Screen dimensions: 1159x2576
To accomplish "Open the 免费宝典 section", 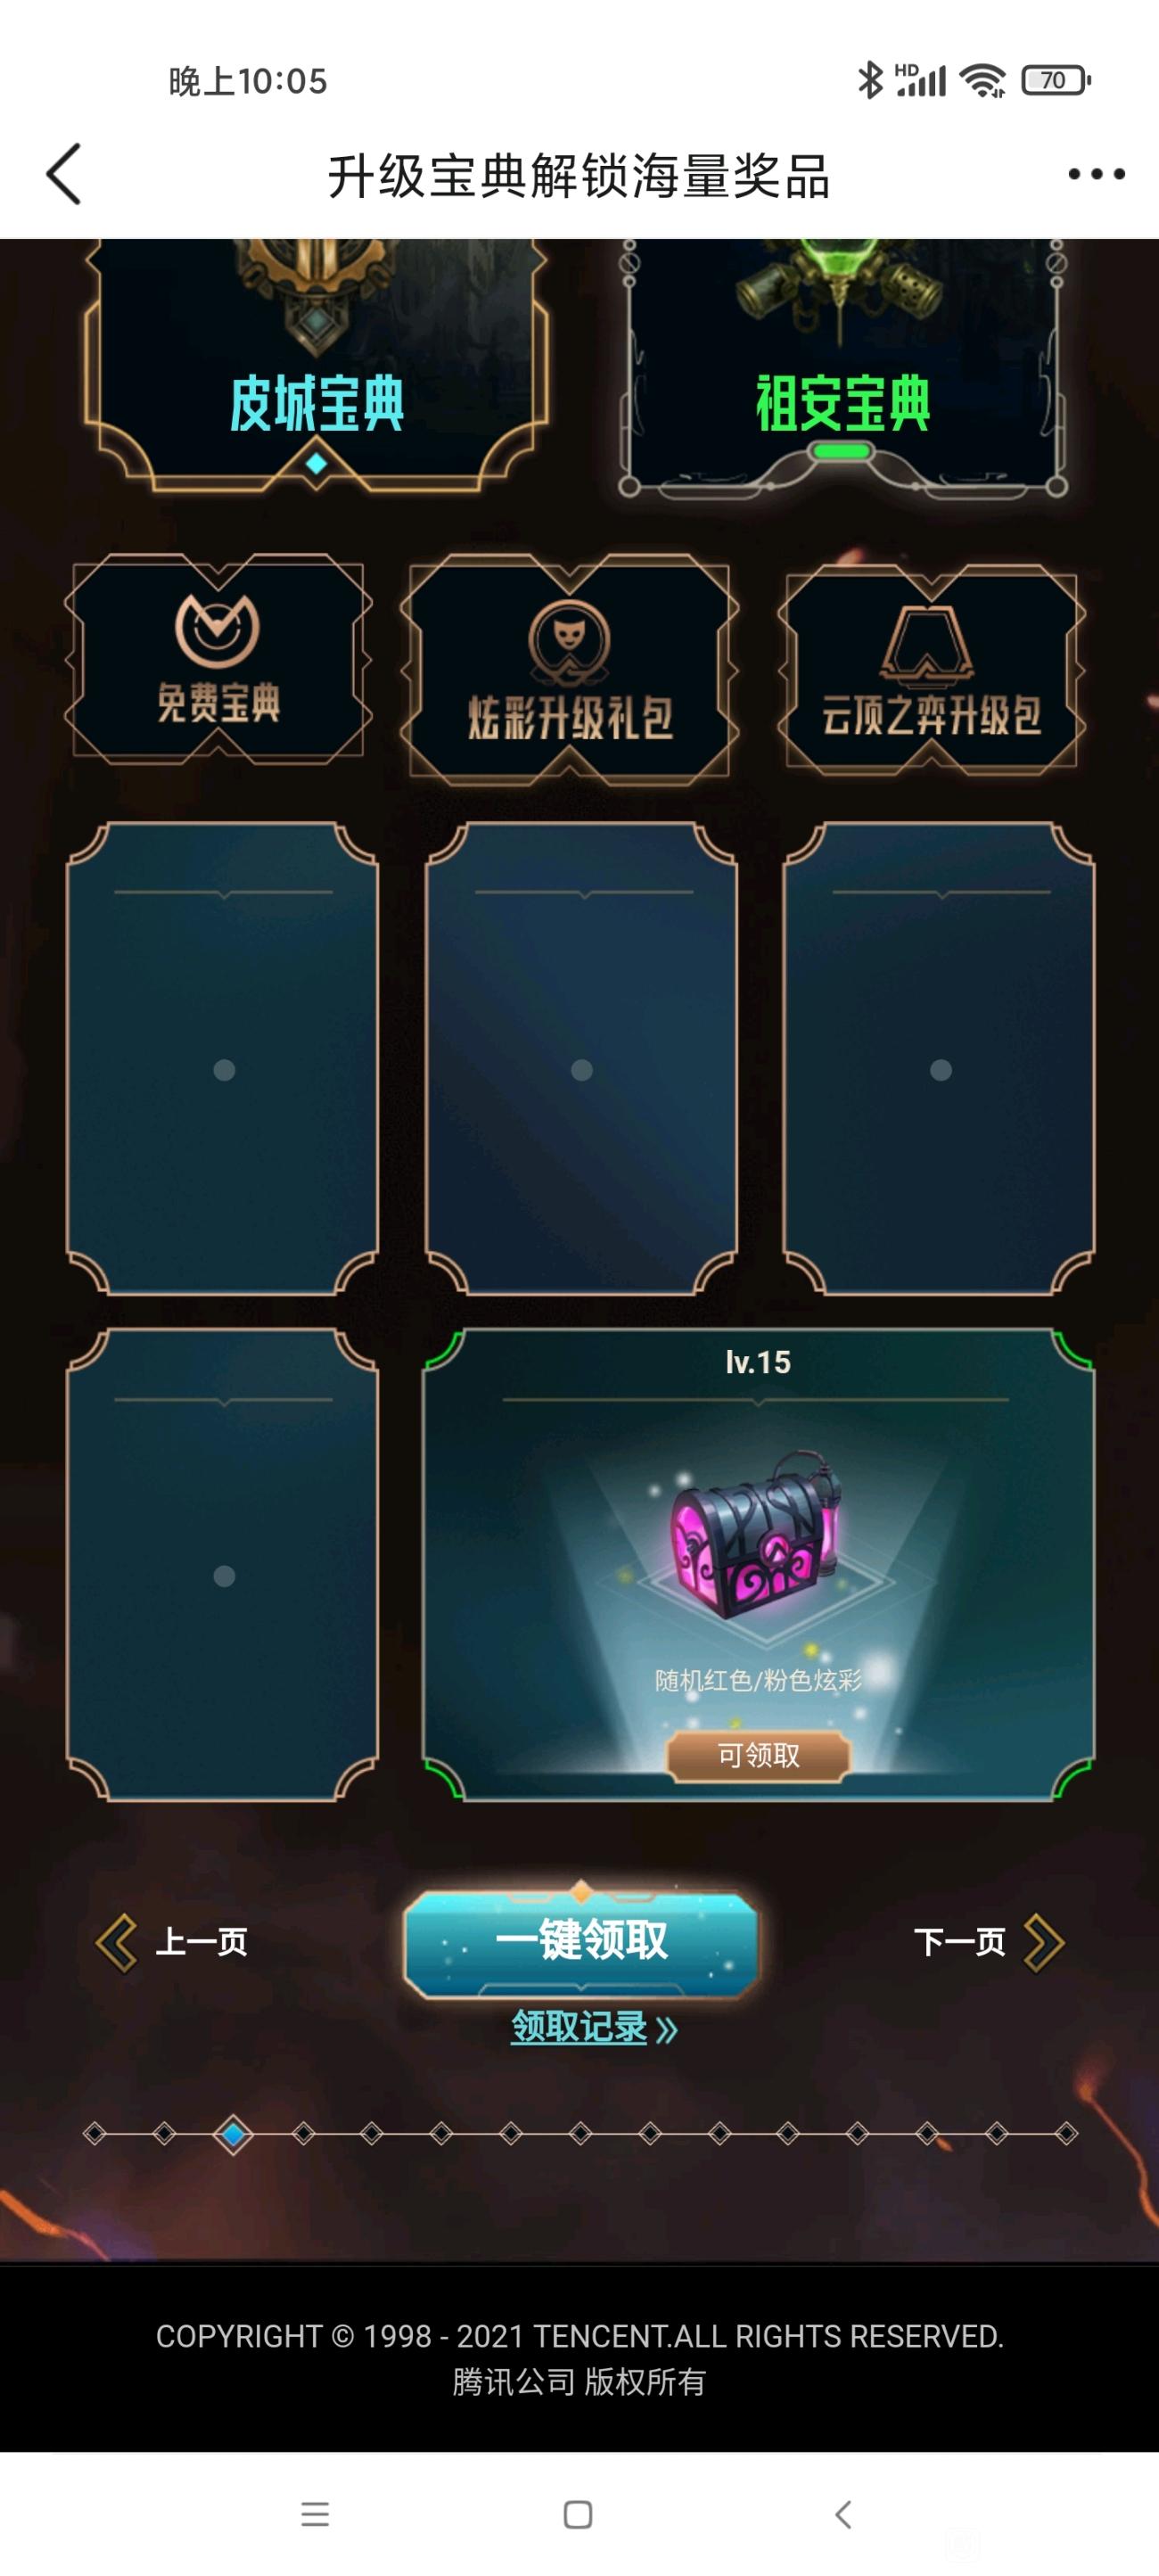I will (218, 658).
